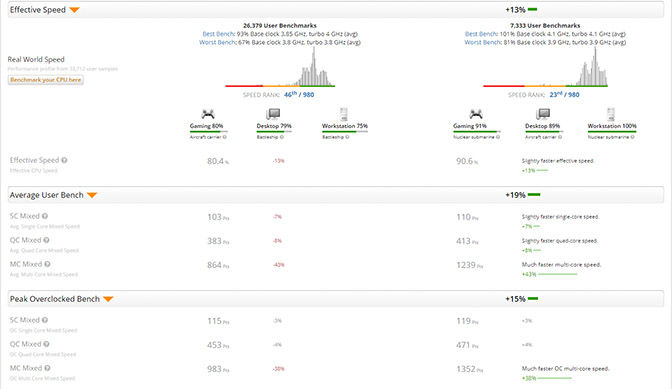
Task: Click the Workstation 75% tower icon
Action: click(x=343, y=114)
